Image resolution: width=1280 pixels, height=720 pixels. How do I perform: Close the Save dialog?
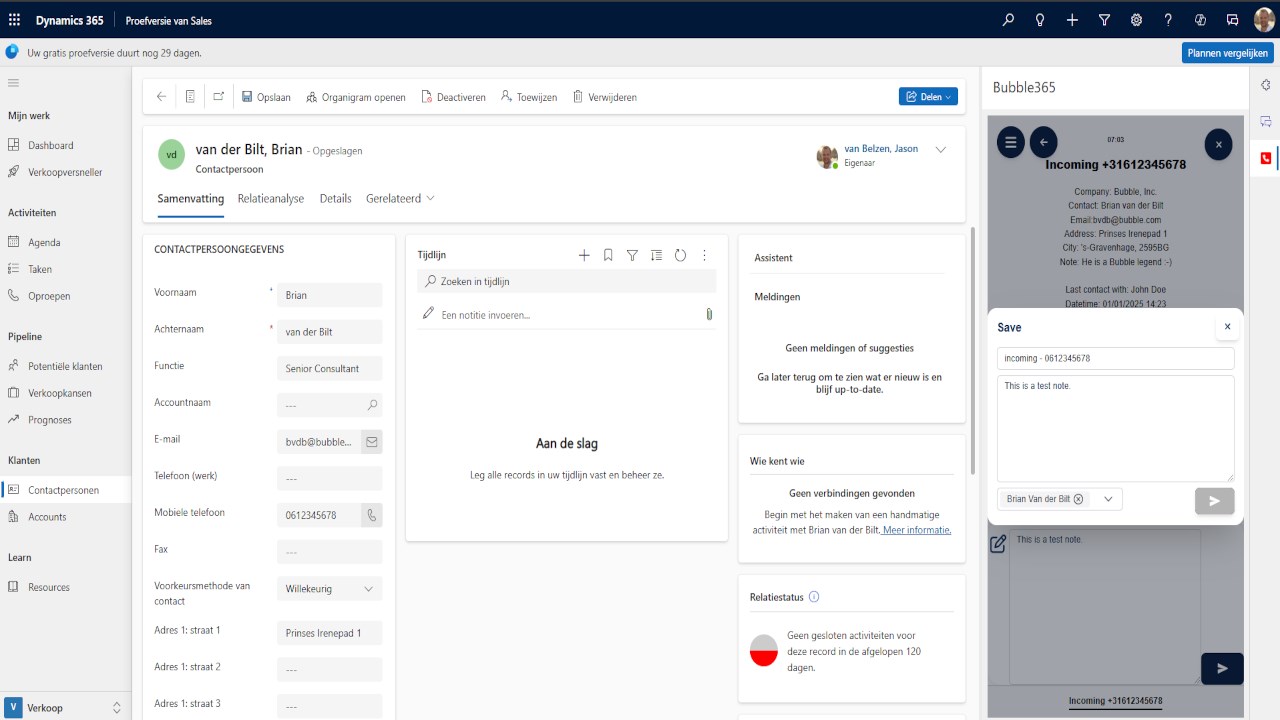point(1227,327)
